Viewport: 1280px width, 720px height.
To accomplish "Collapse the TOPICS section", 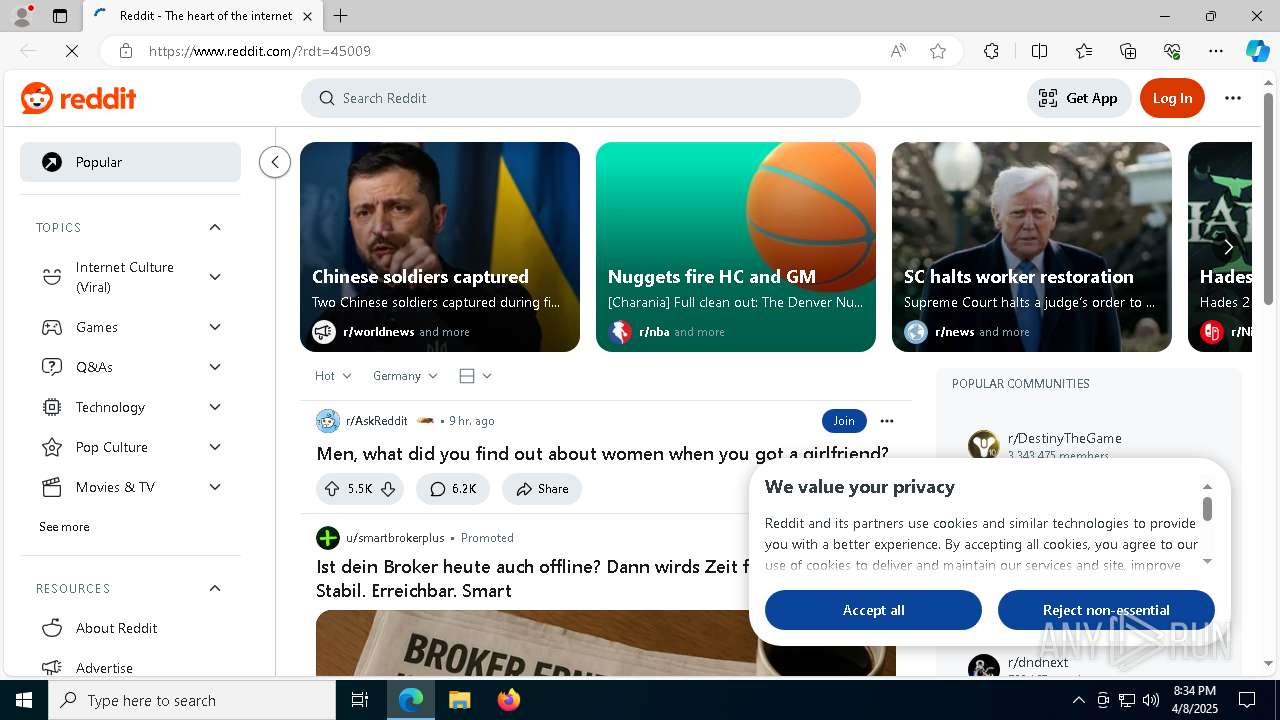I will [x=215, y=227].
